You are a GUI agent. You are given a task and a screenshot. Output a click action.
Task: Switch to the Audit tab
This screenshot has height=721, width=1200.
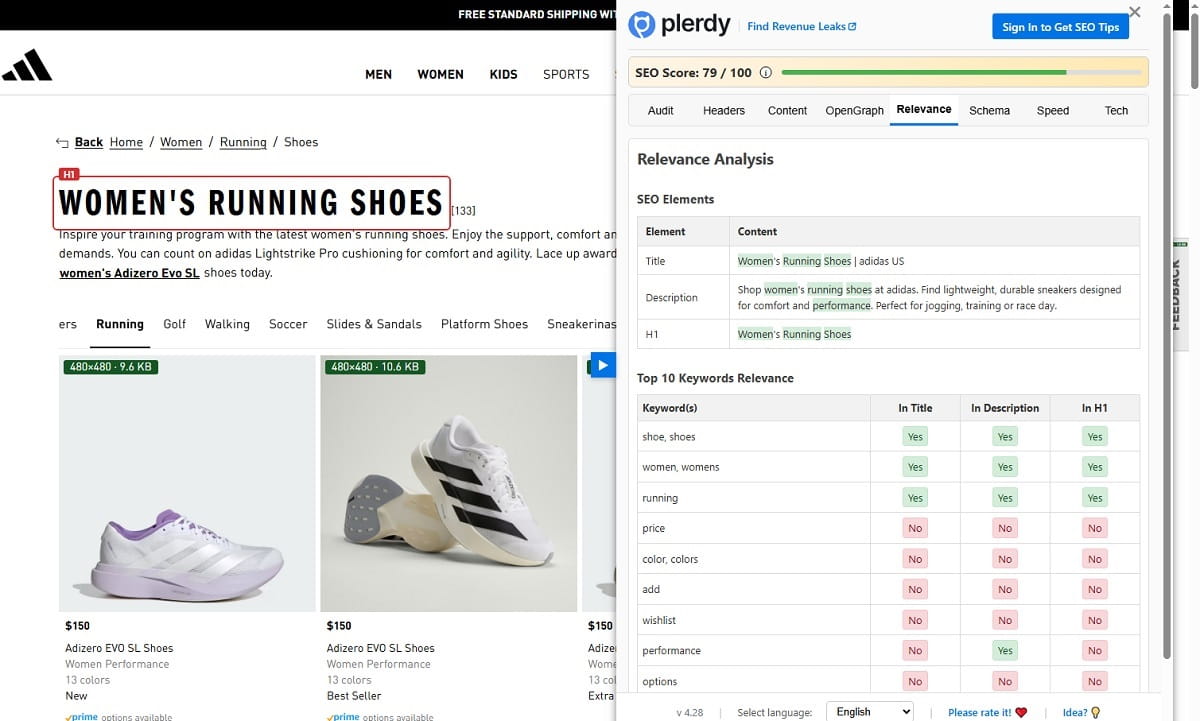[660, 110]
